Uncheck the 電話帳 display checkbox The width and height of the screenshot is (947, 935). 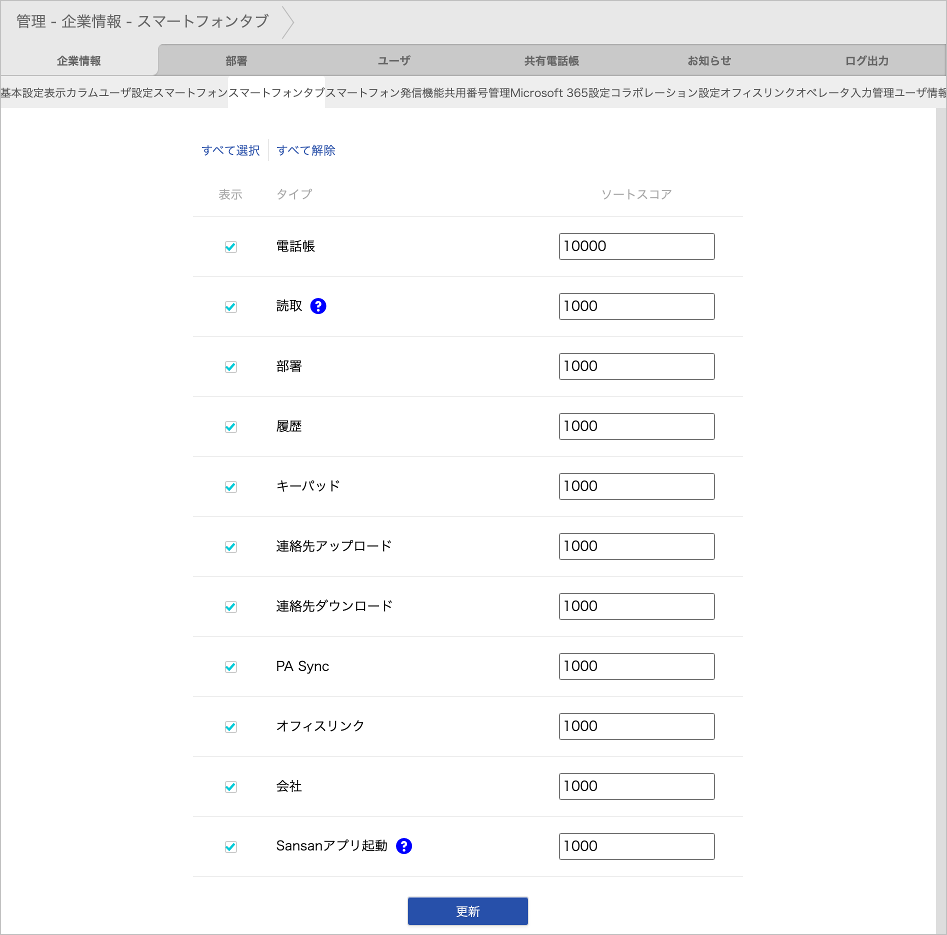[x=231, y=247]
